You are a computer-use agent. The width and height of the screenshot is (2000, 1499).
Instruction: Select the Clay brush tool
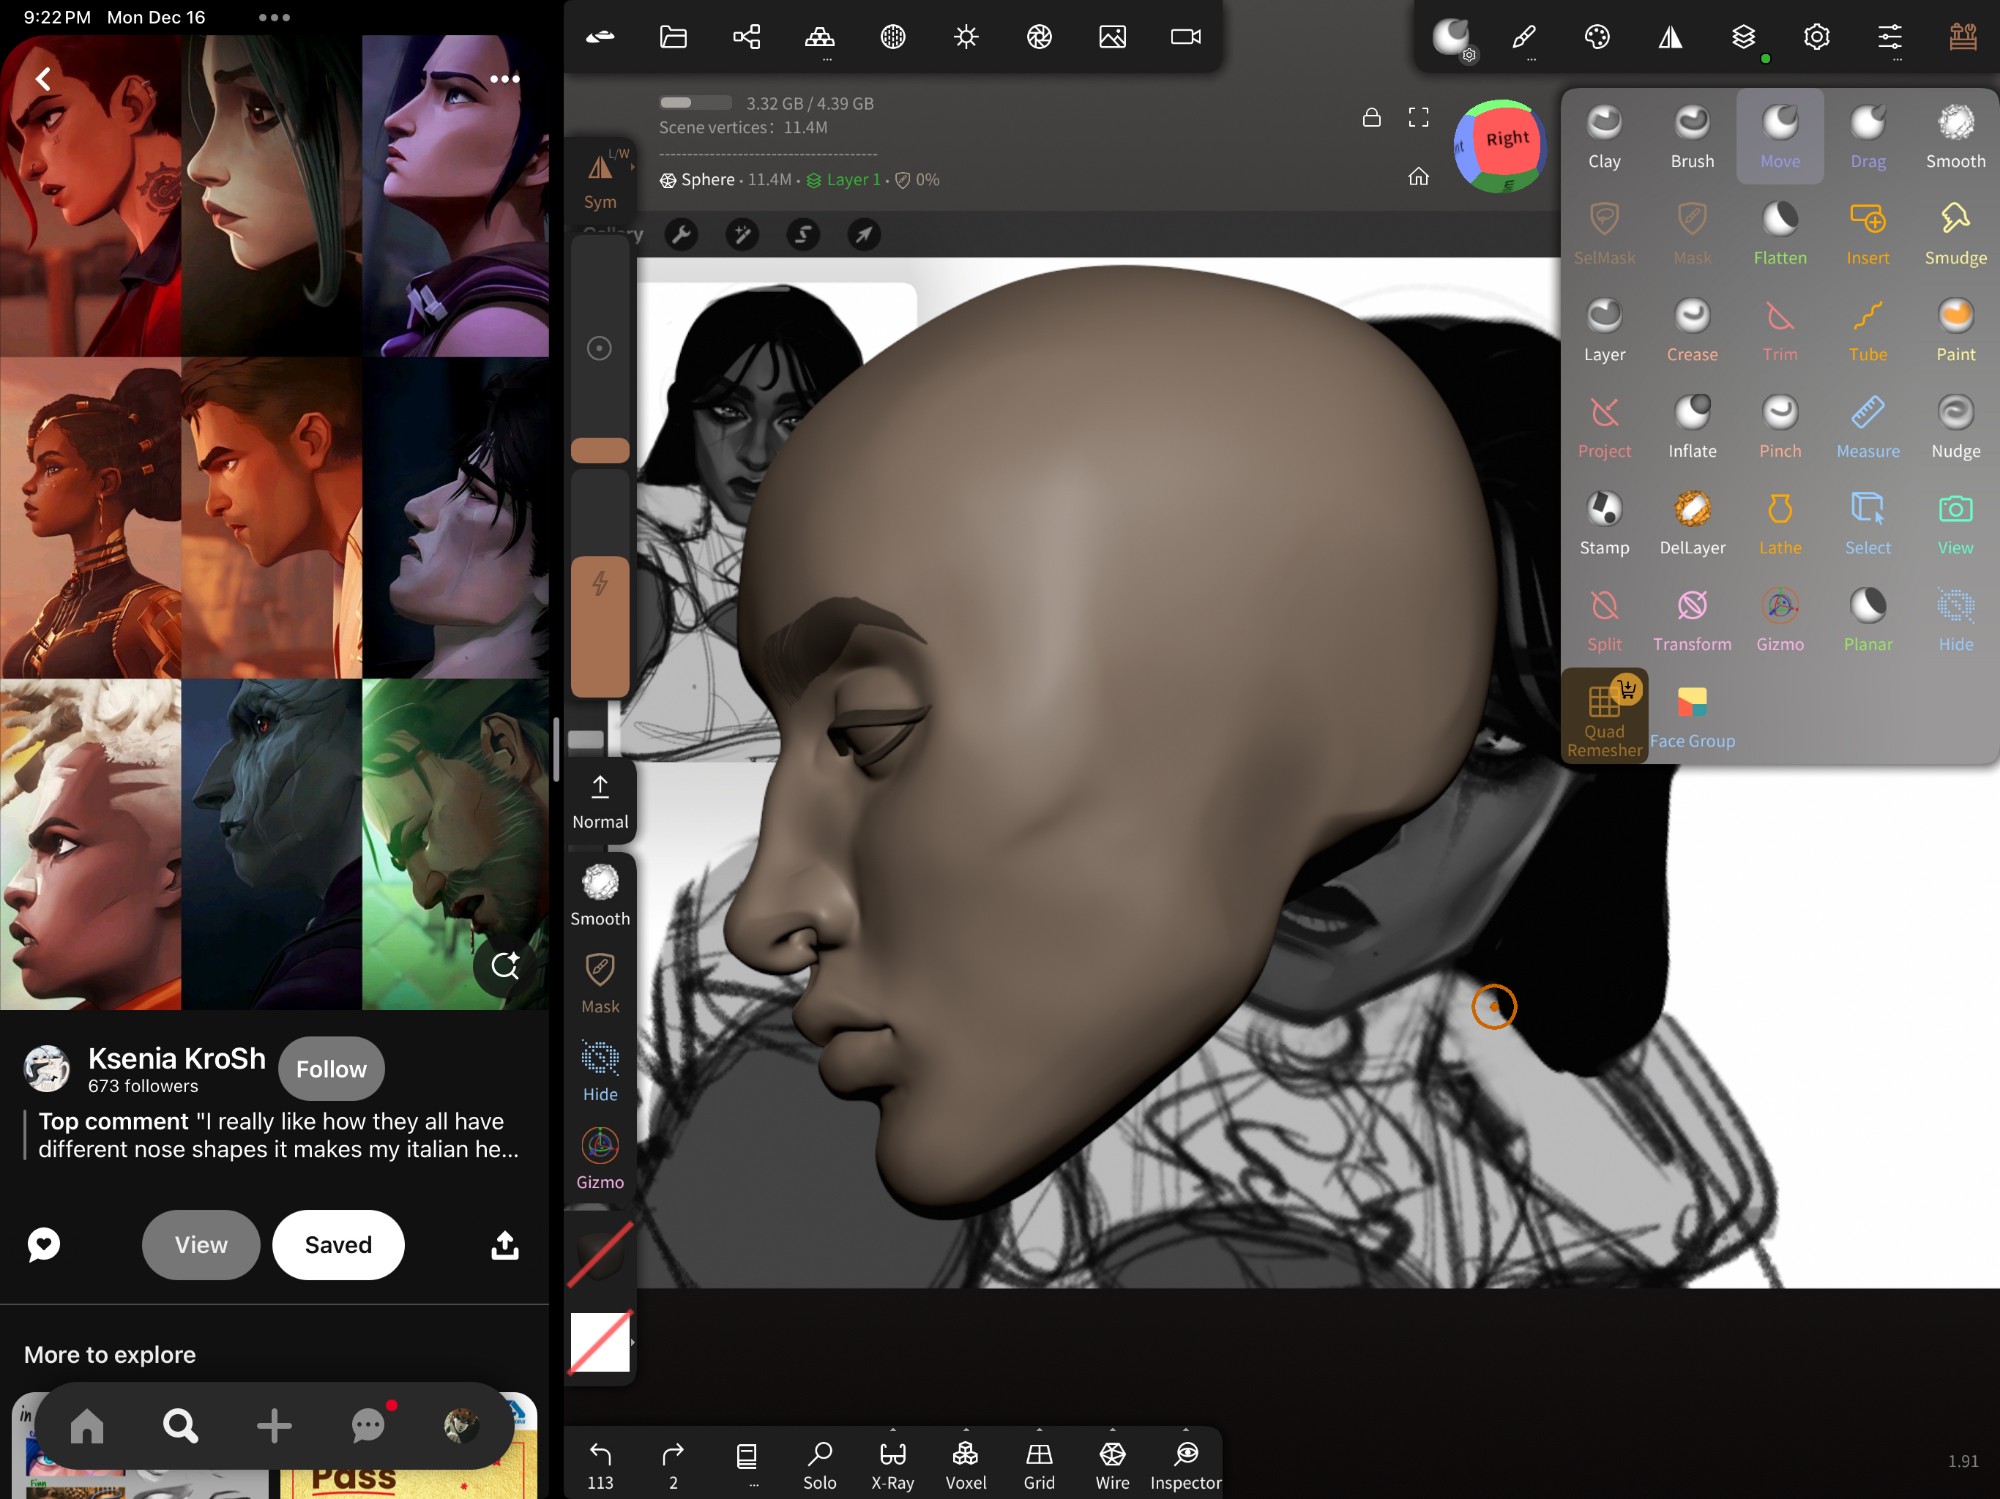[1604, 136]
